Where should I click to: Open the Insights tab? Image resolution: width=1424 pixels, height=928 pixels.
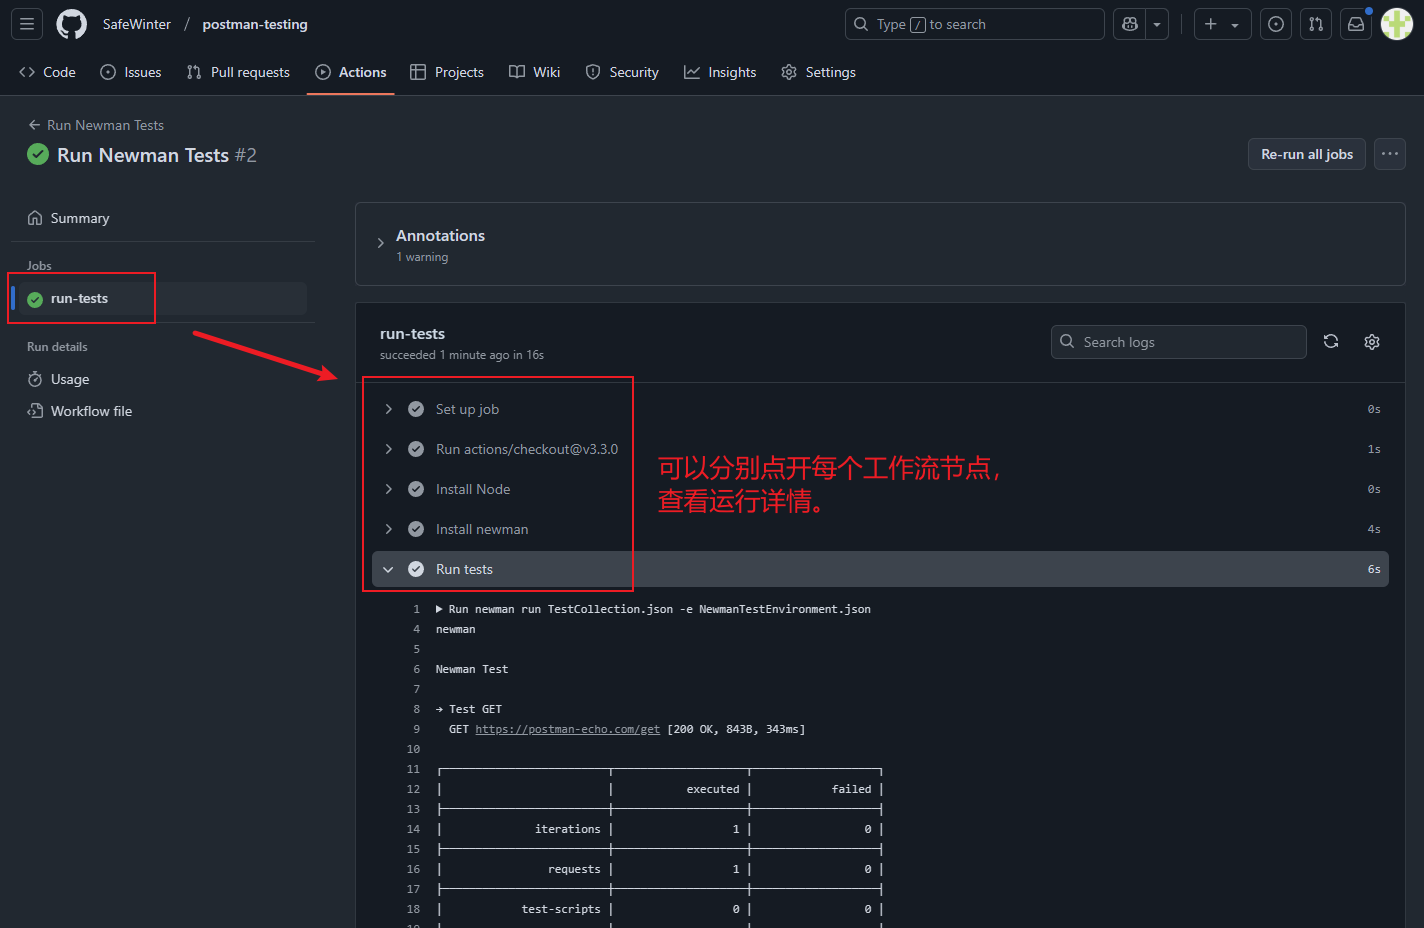720,72
